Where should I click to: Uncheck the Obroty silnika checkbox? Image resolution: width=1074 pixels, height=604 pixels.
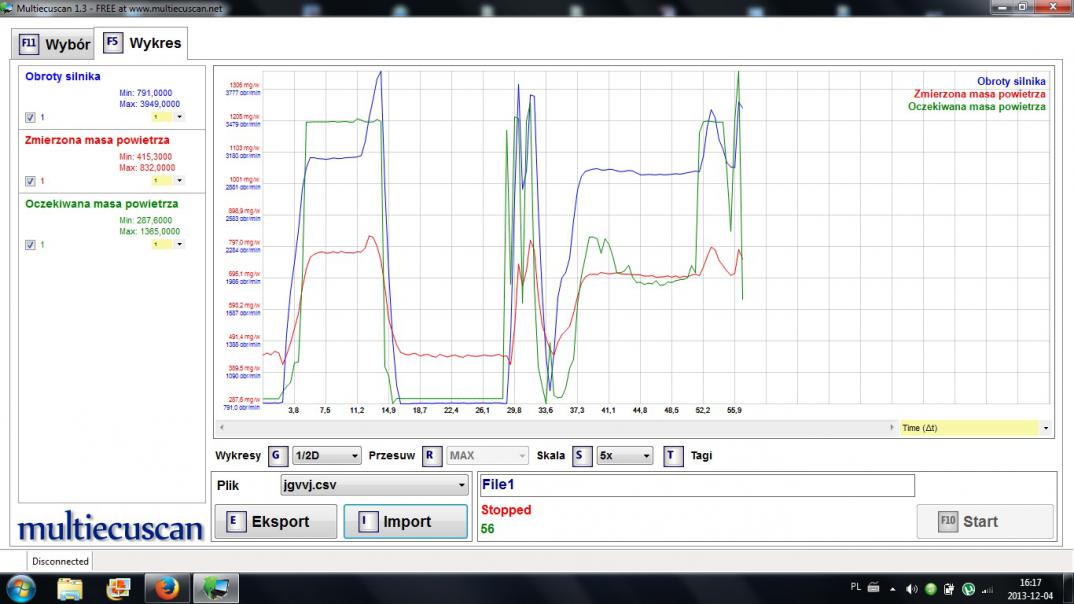click(x=30, y=117)
